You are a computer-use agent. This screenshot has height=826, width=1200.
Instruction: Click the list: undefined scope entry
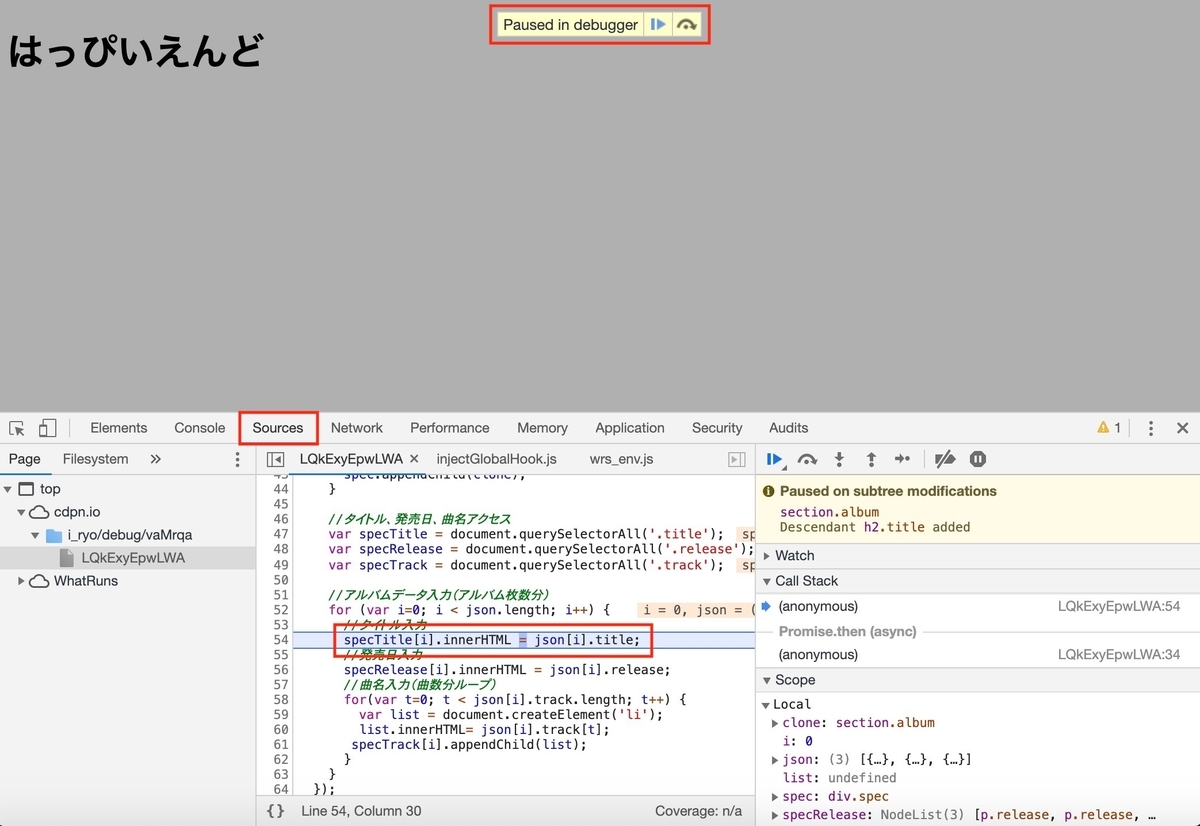839,778
